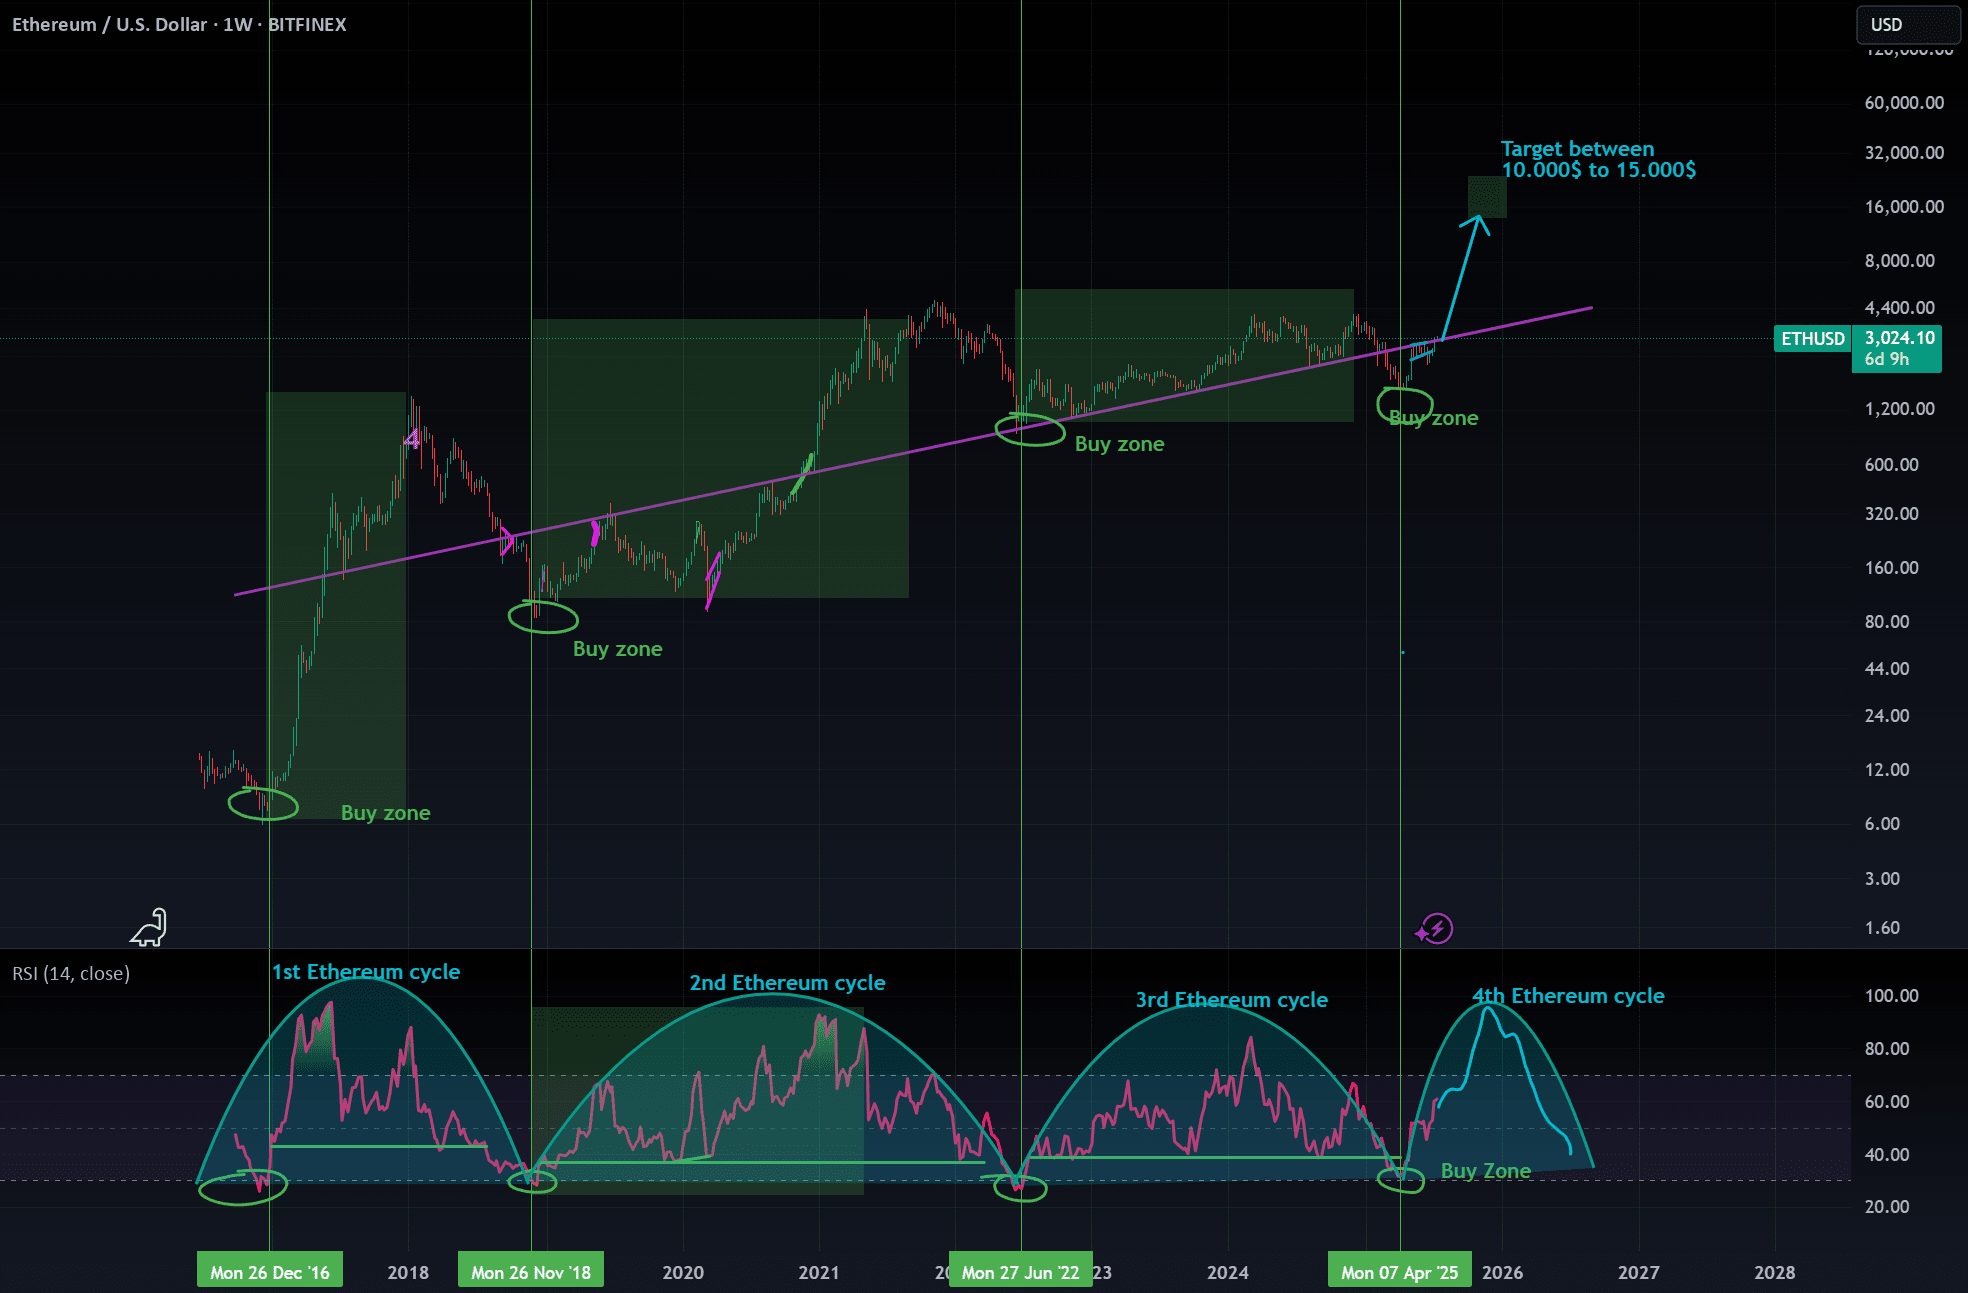
Task: Click the Mon 07 Apr '25 date marker
Action: 1399,1272
